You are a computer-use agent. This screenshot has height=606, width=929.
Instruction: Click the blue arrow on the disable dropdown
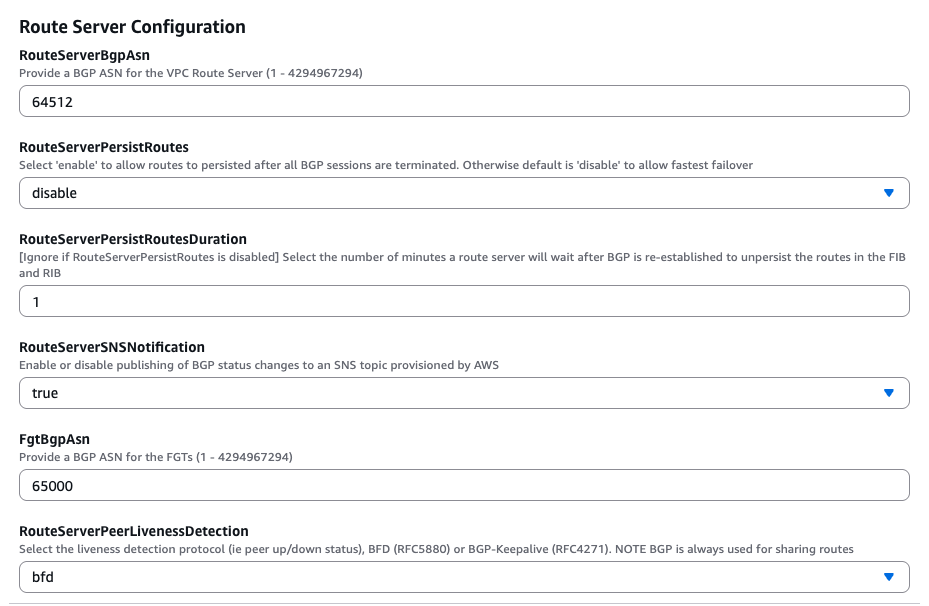tap(888, 193)
